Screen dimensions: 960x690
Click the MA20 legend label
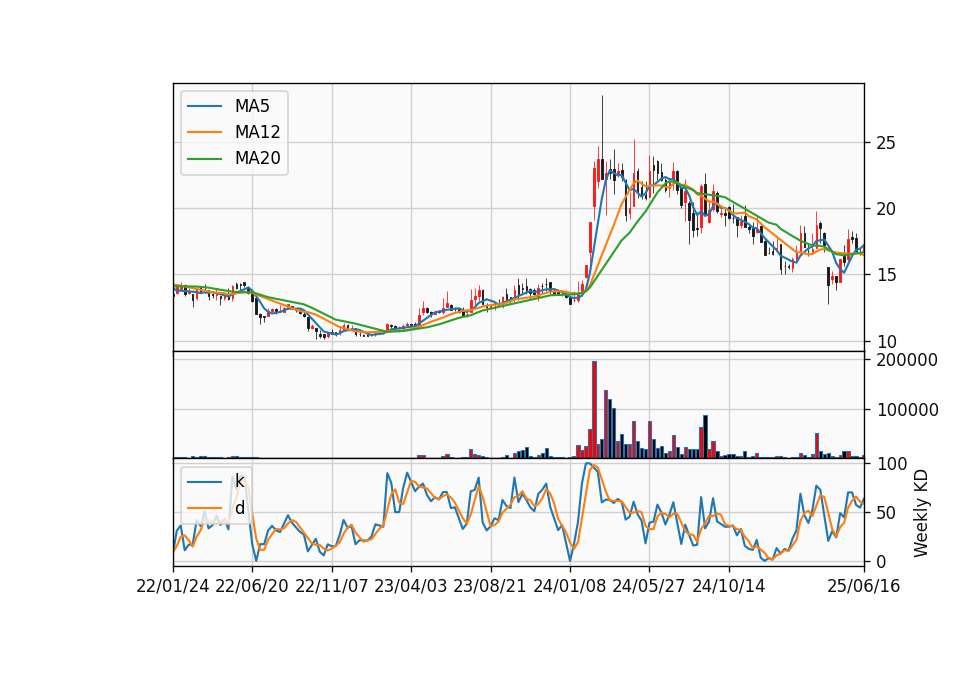click(x=257, y=158)
